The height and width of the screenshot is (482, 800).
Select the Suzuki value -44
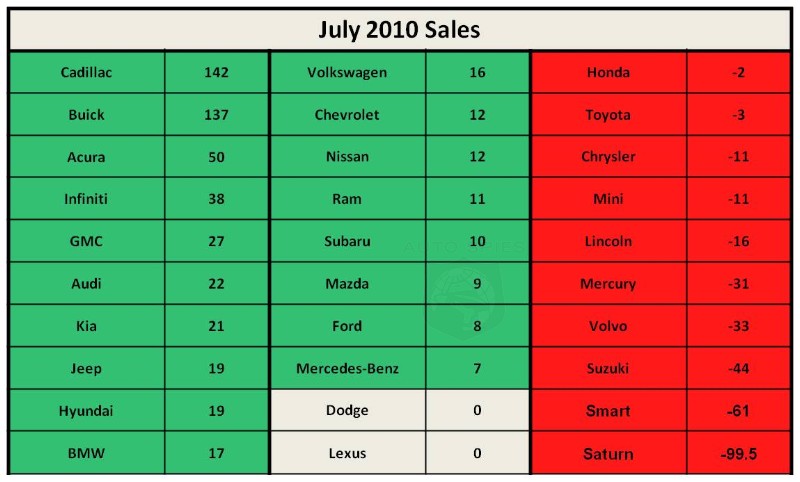tap(739, 369)
